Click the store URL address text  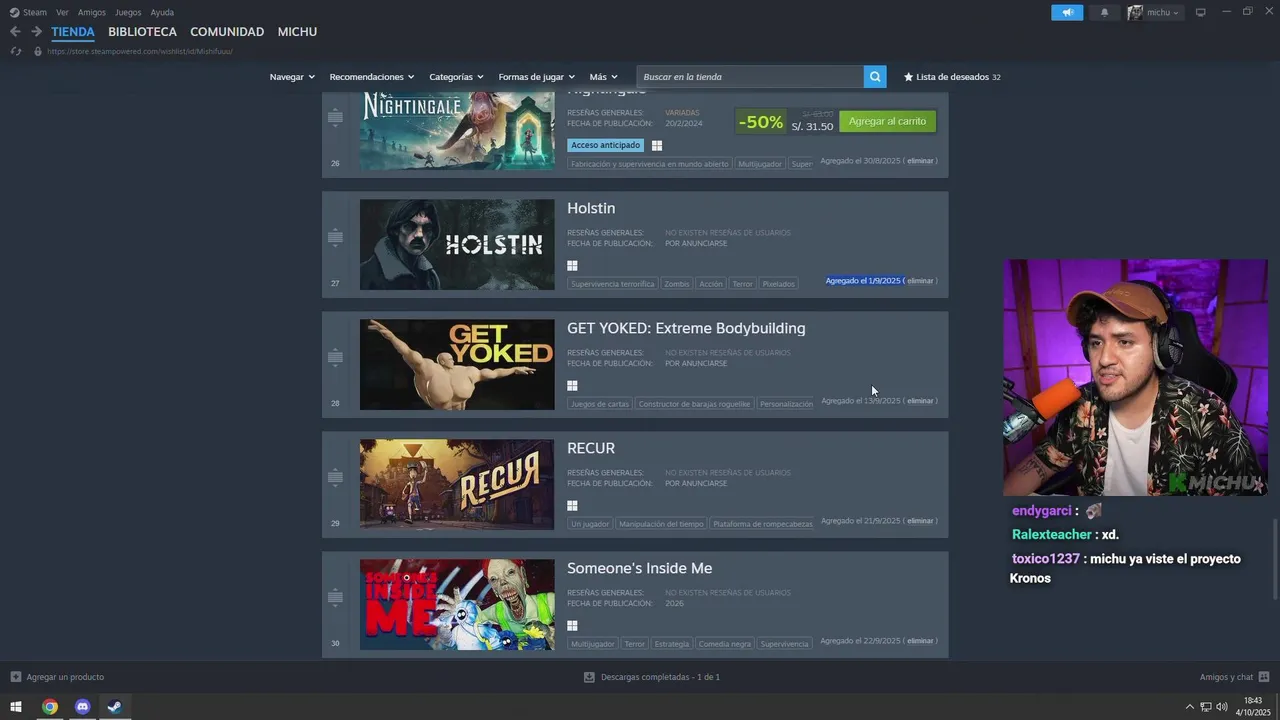140,51
